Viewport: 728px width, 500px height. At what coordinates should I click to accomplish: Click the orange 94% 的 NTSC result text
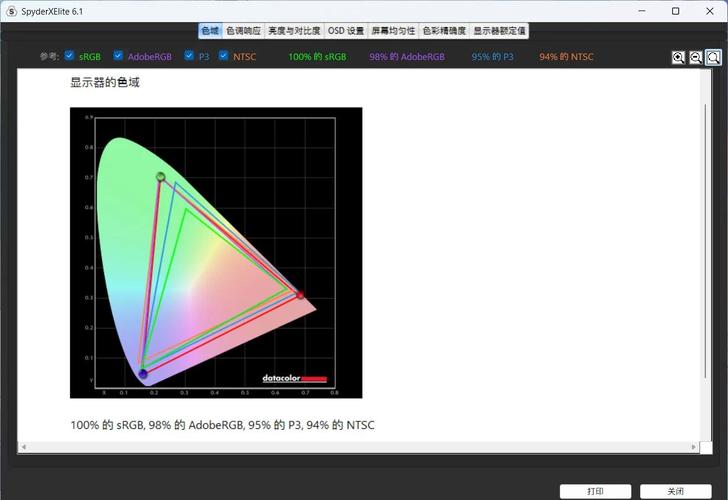(566, 57)
